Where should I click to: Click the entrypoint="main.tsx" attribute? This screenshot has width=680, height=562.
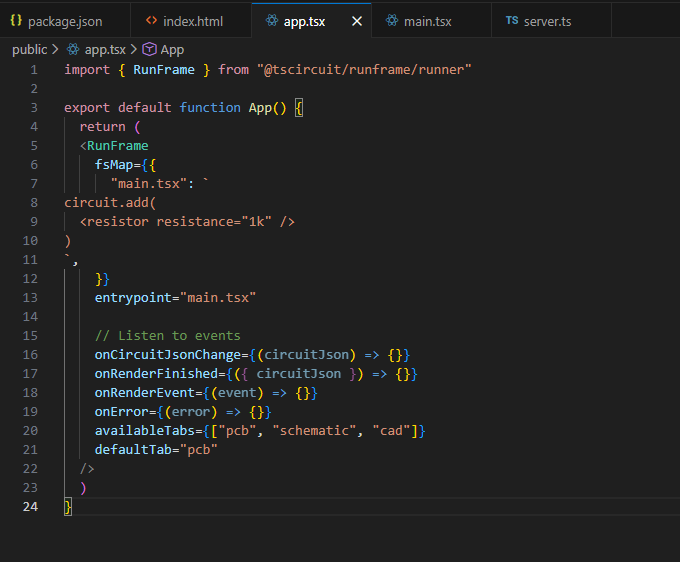point(175,297)
